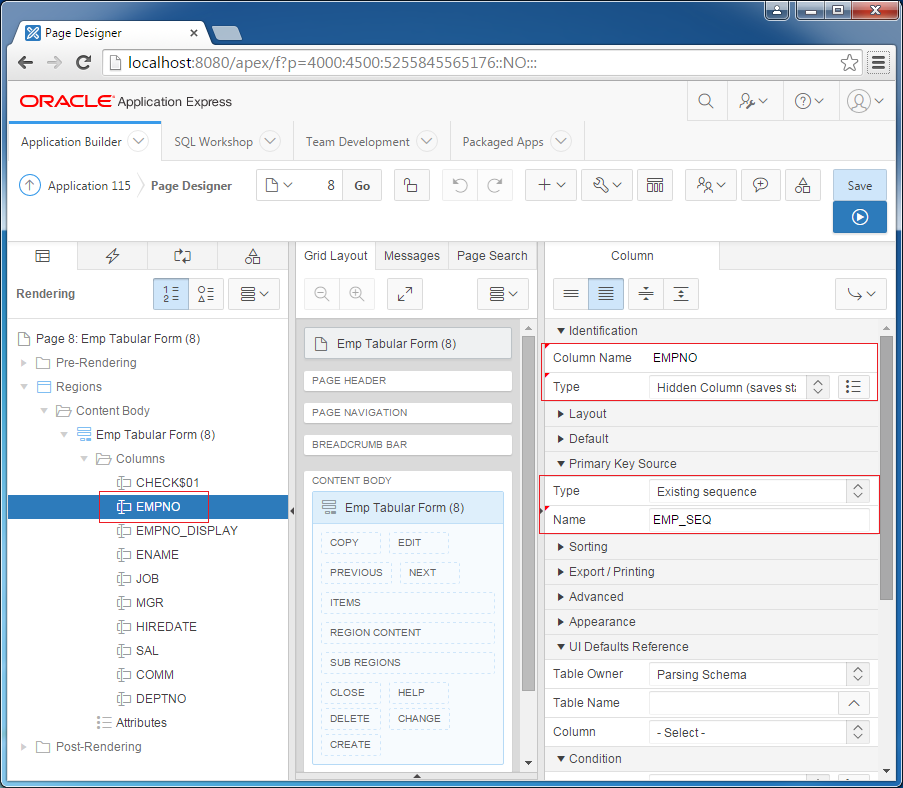Open Primary Key Source Type dropdown
The image size is (903, 788).
pos(759,491)
